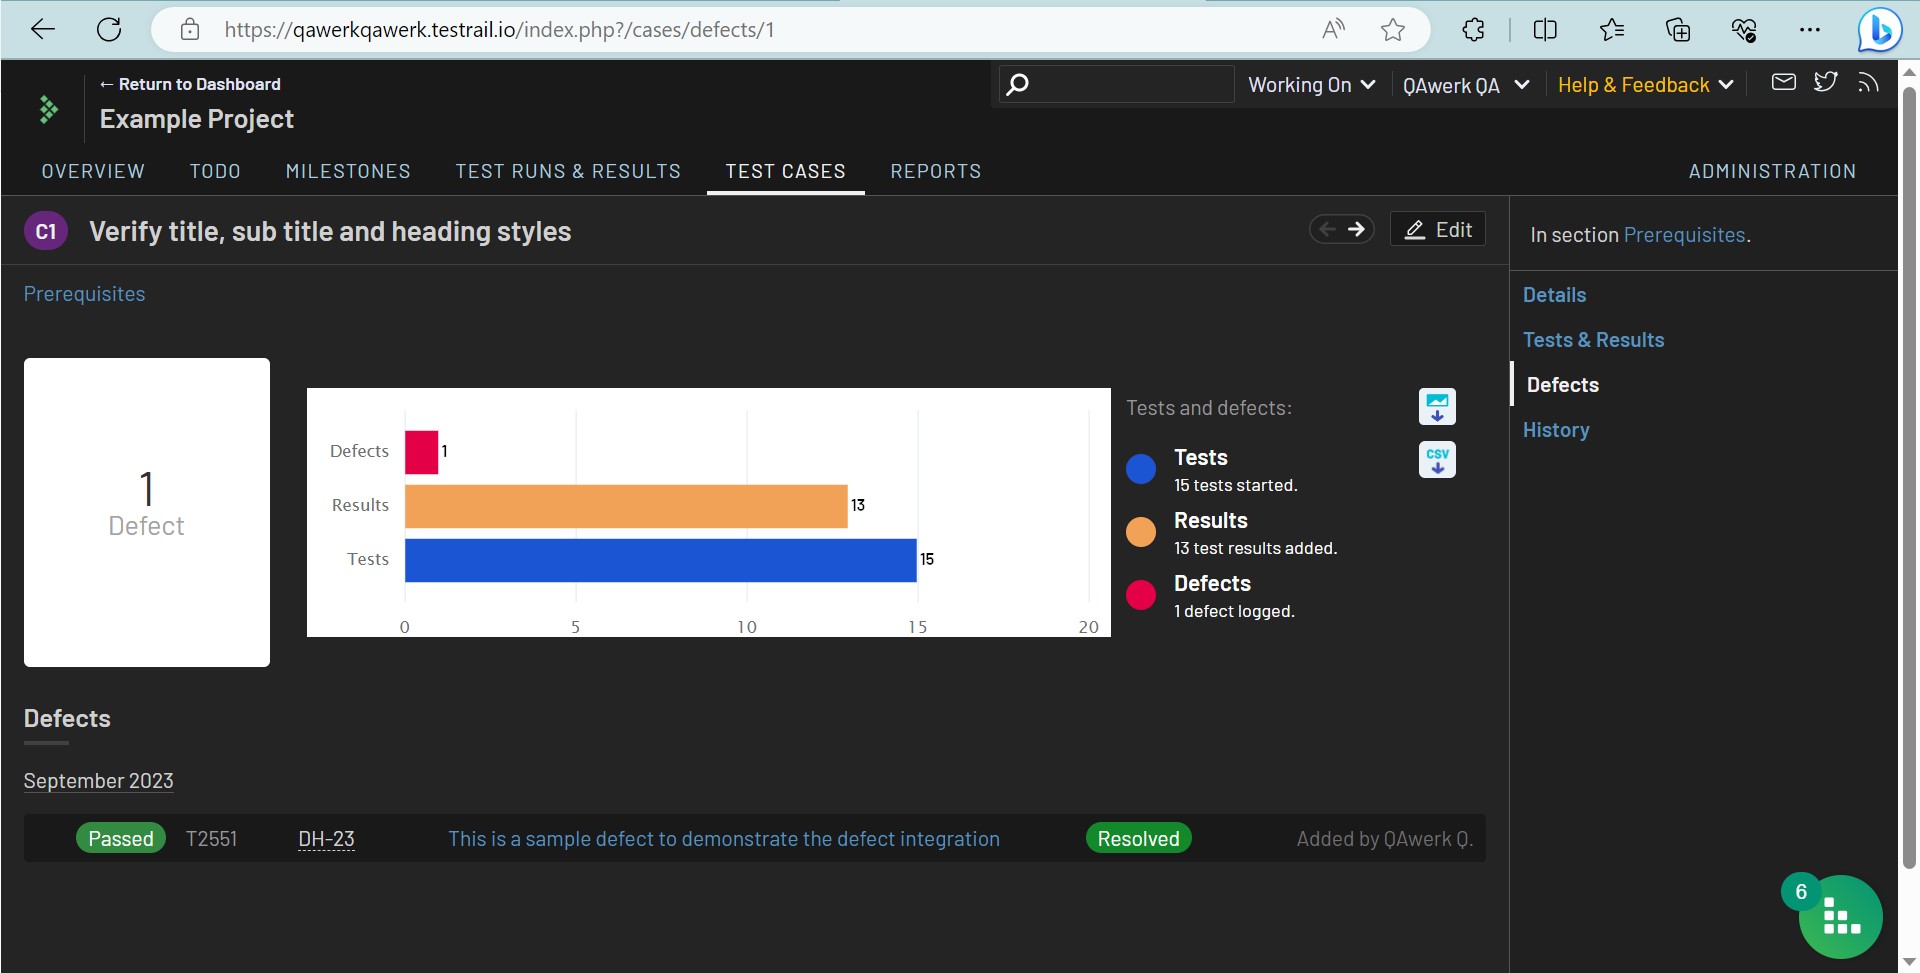
Task: Open Tests & Results sidebar link
Action: pyautogui.click(x=1593, y=340)
